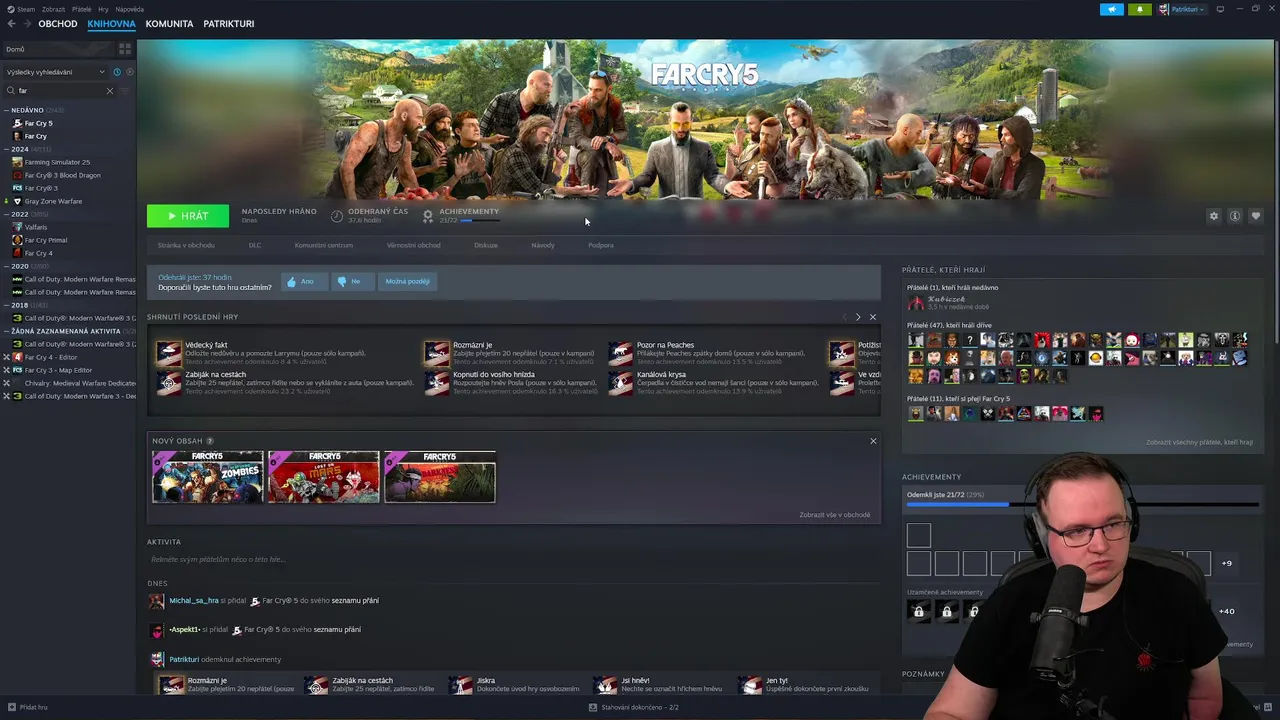Toggle the library grid view icon
This screenshot has width=1280, height=720.
pyautogui.click(x=125, y=48)
